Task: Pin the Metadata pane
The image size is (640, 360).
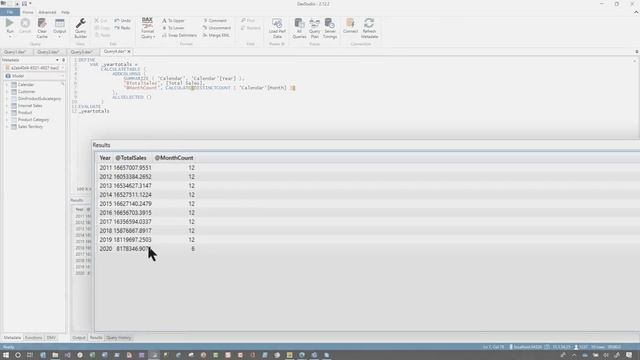Action: pos(63,60)
